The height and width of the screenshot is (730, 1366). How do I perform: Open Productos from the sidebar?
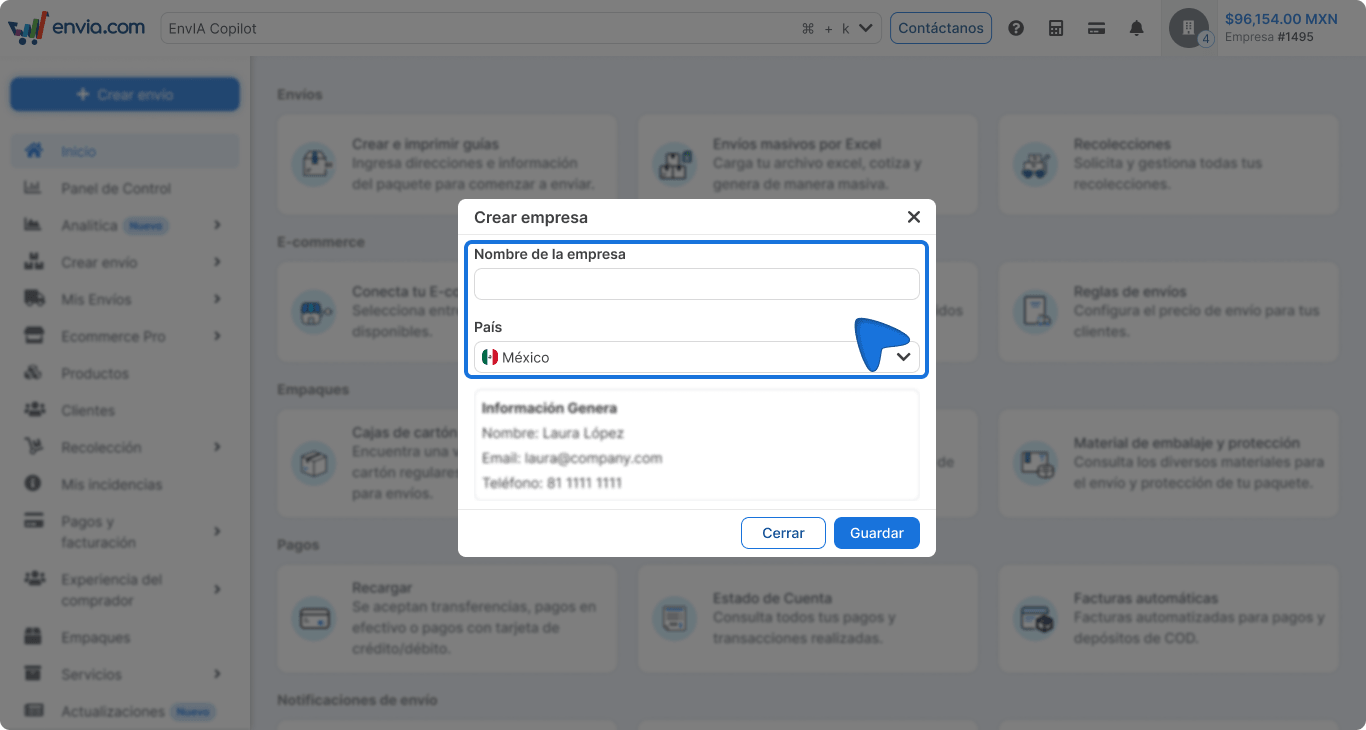(94, 374)
